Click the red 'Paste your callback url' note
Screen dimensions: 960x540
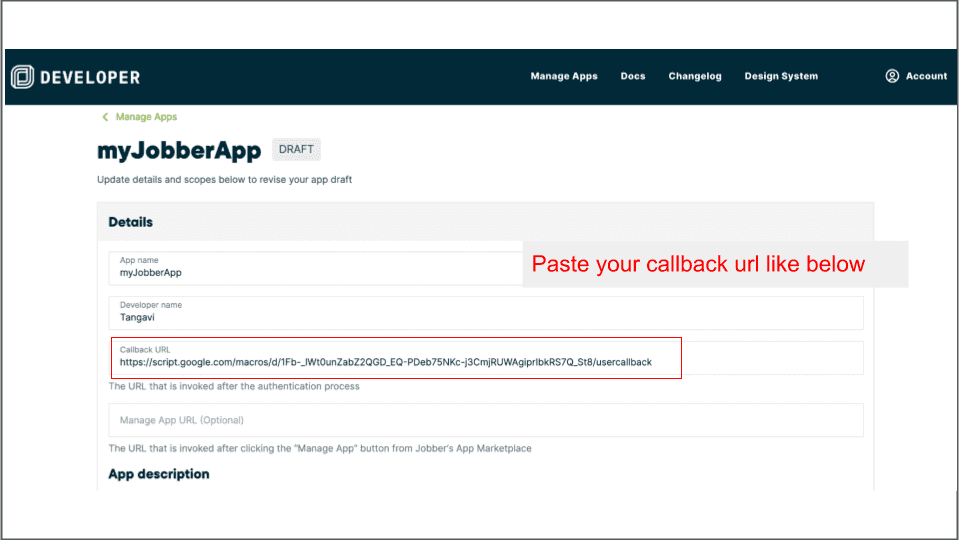coord(697,265)
